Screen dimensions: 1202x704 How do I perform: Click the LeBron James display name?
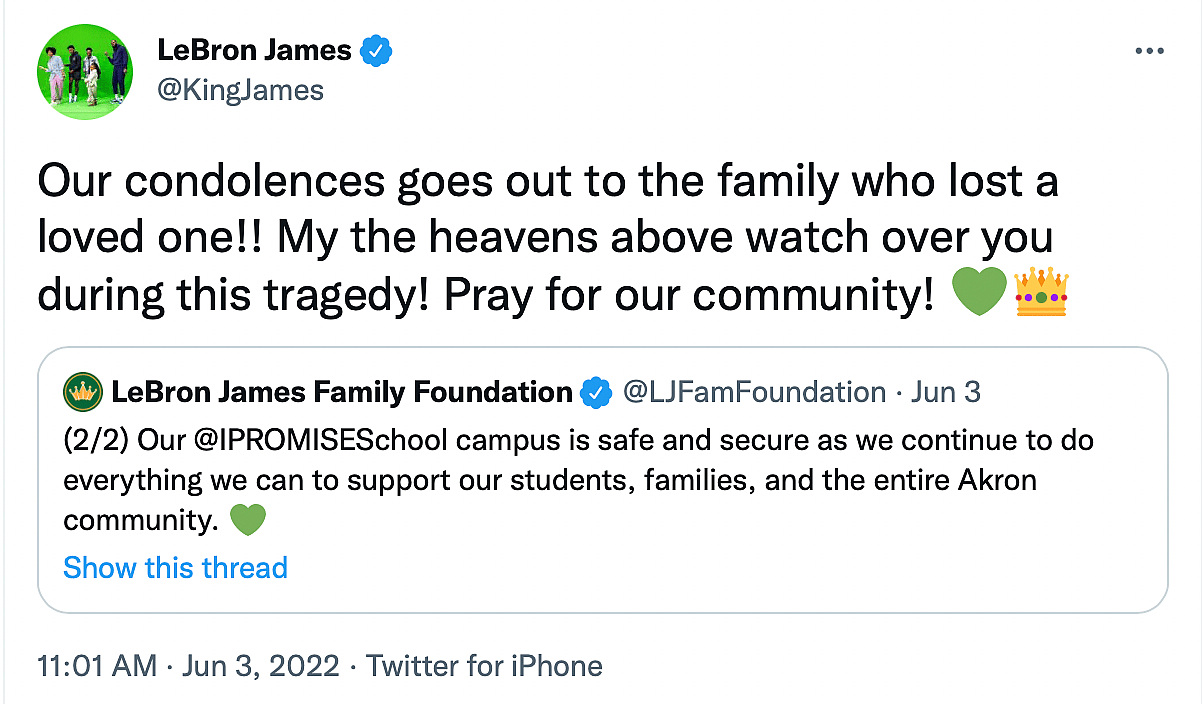point(255,50)
